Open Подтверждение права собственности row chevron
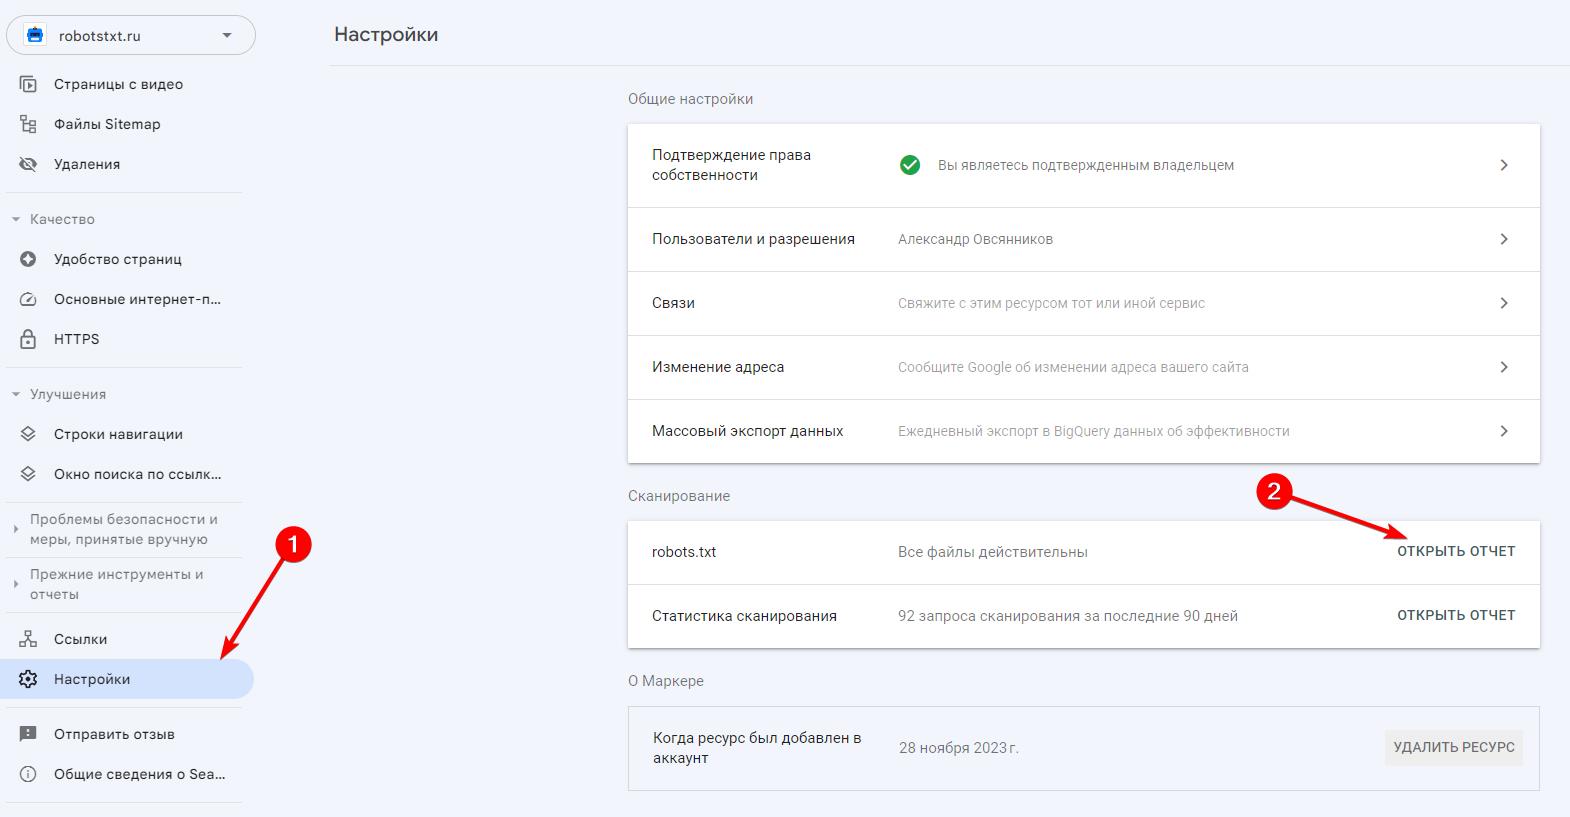 coord(1504,165)
